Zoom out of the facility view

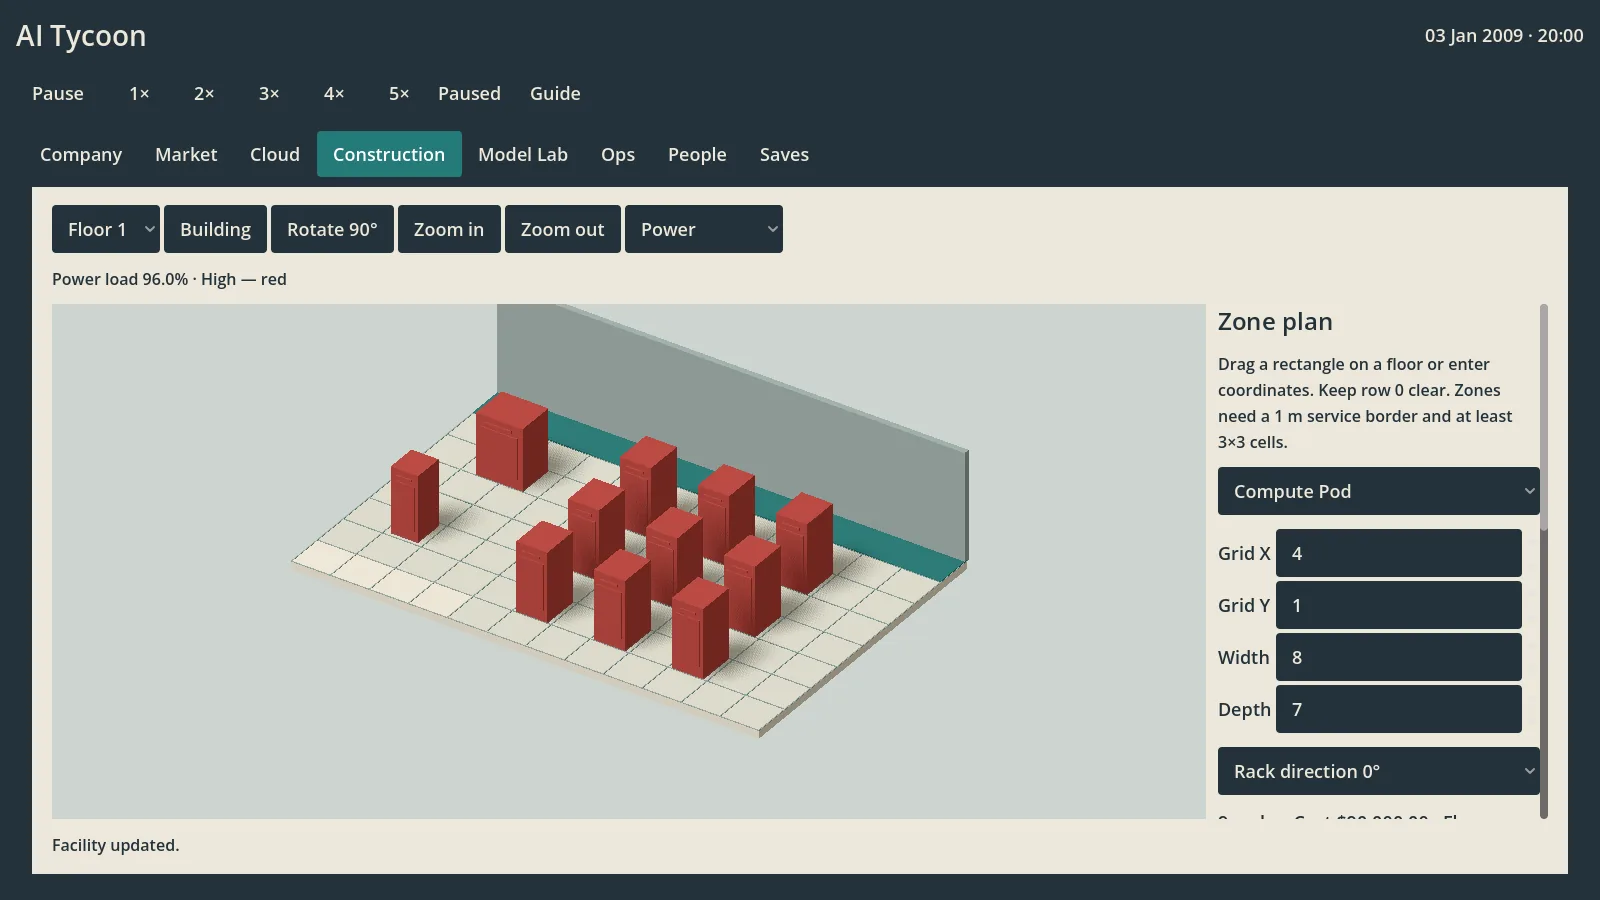[562, 229]
